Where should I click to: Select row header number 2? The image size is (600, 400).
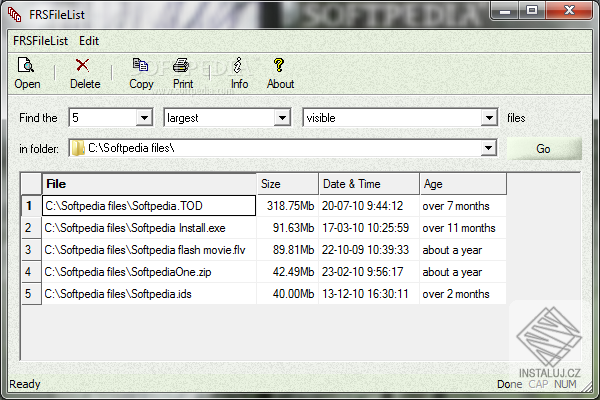pyautogui.click(x=31, y=228)
